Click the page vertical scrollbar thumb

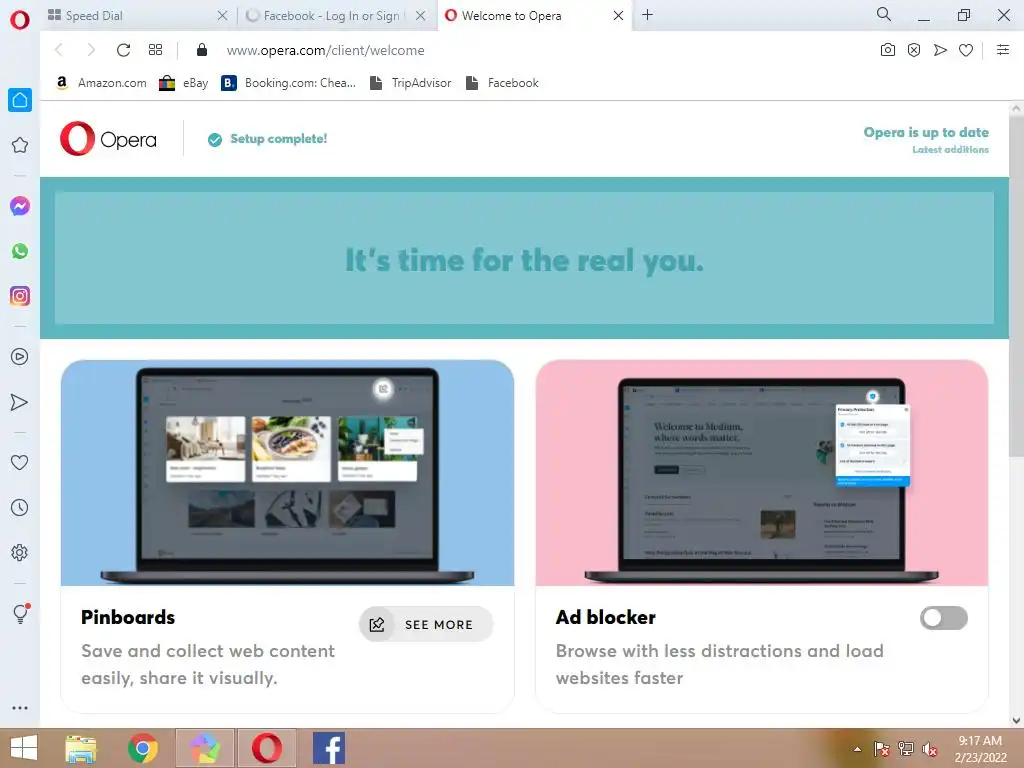tap(1016, 287)
